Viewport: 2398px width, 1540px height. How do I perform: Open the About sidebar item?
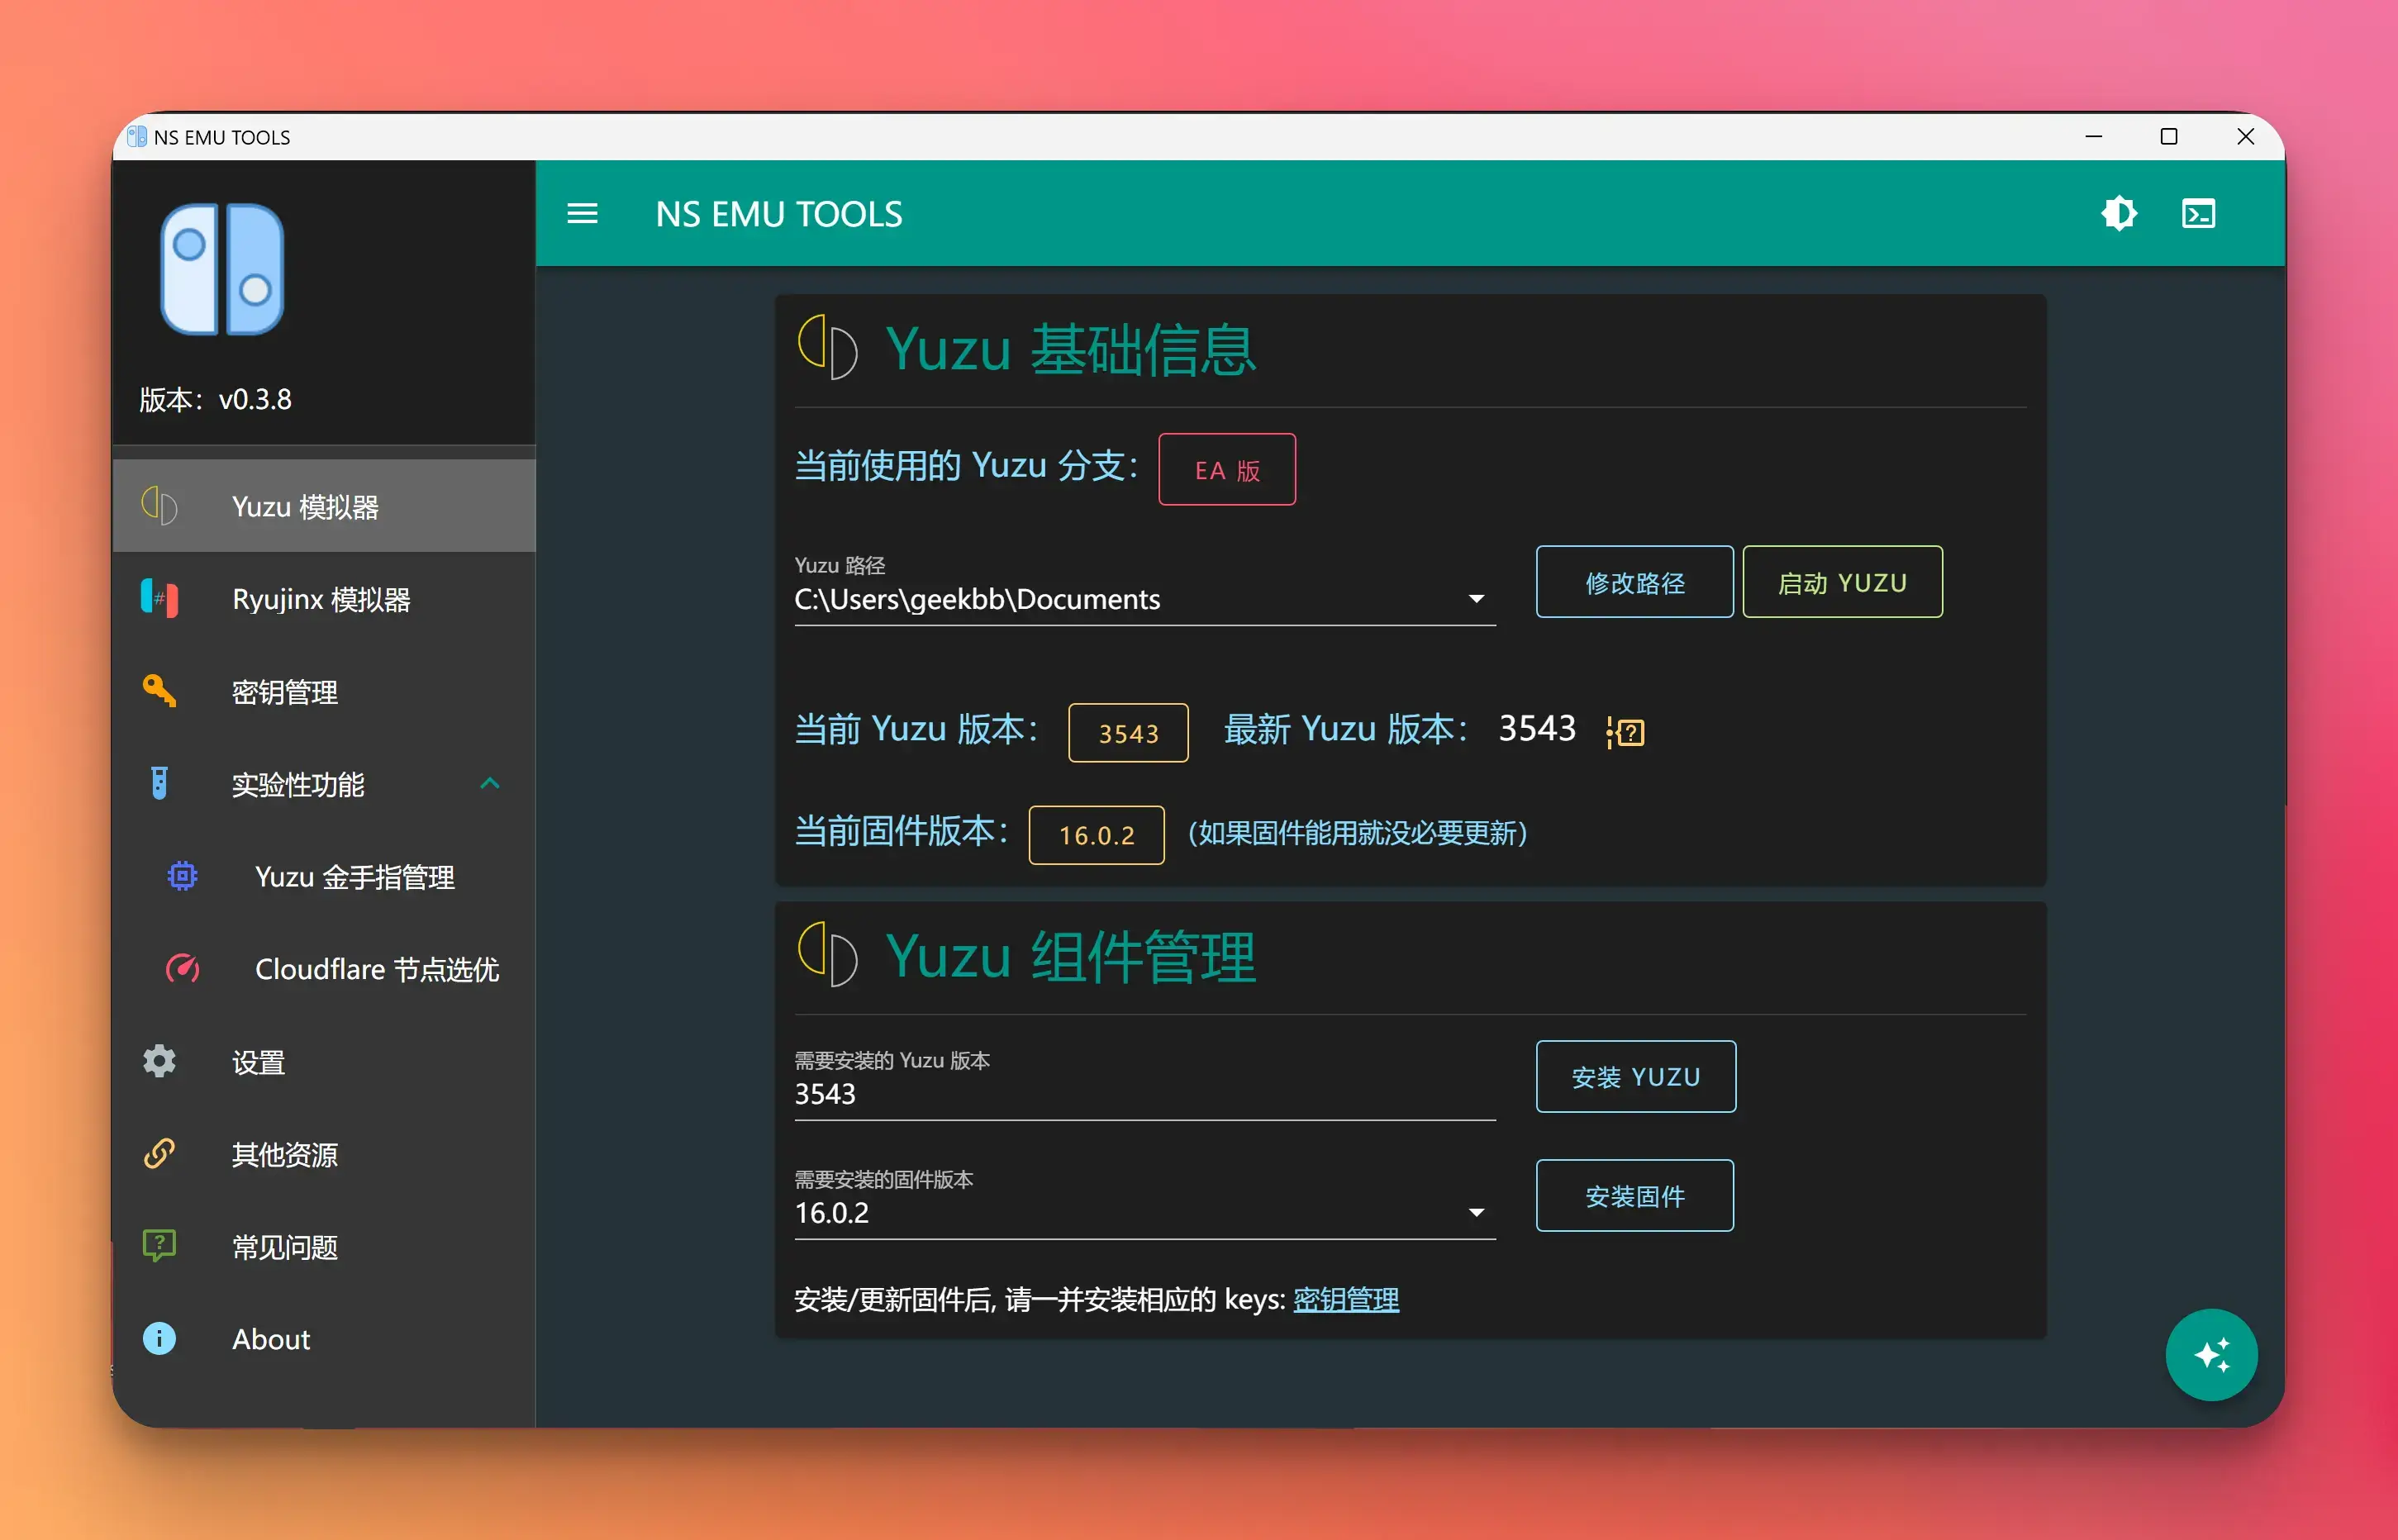(x=270, y=1338)
